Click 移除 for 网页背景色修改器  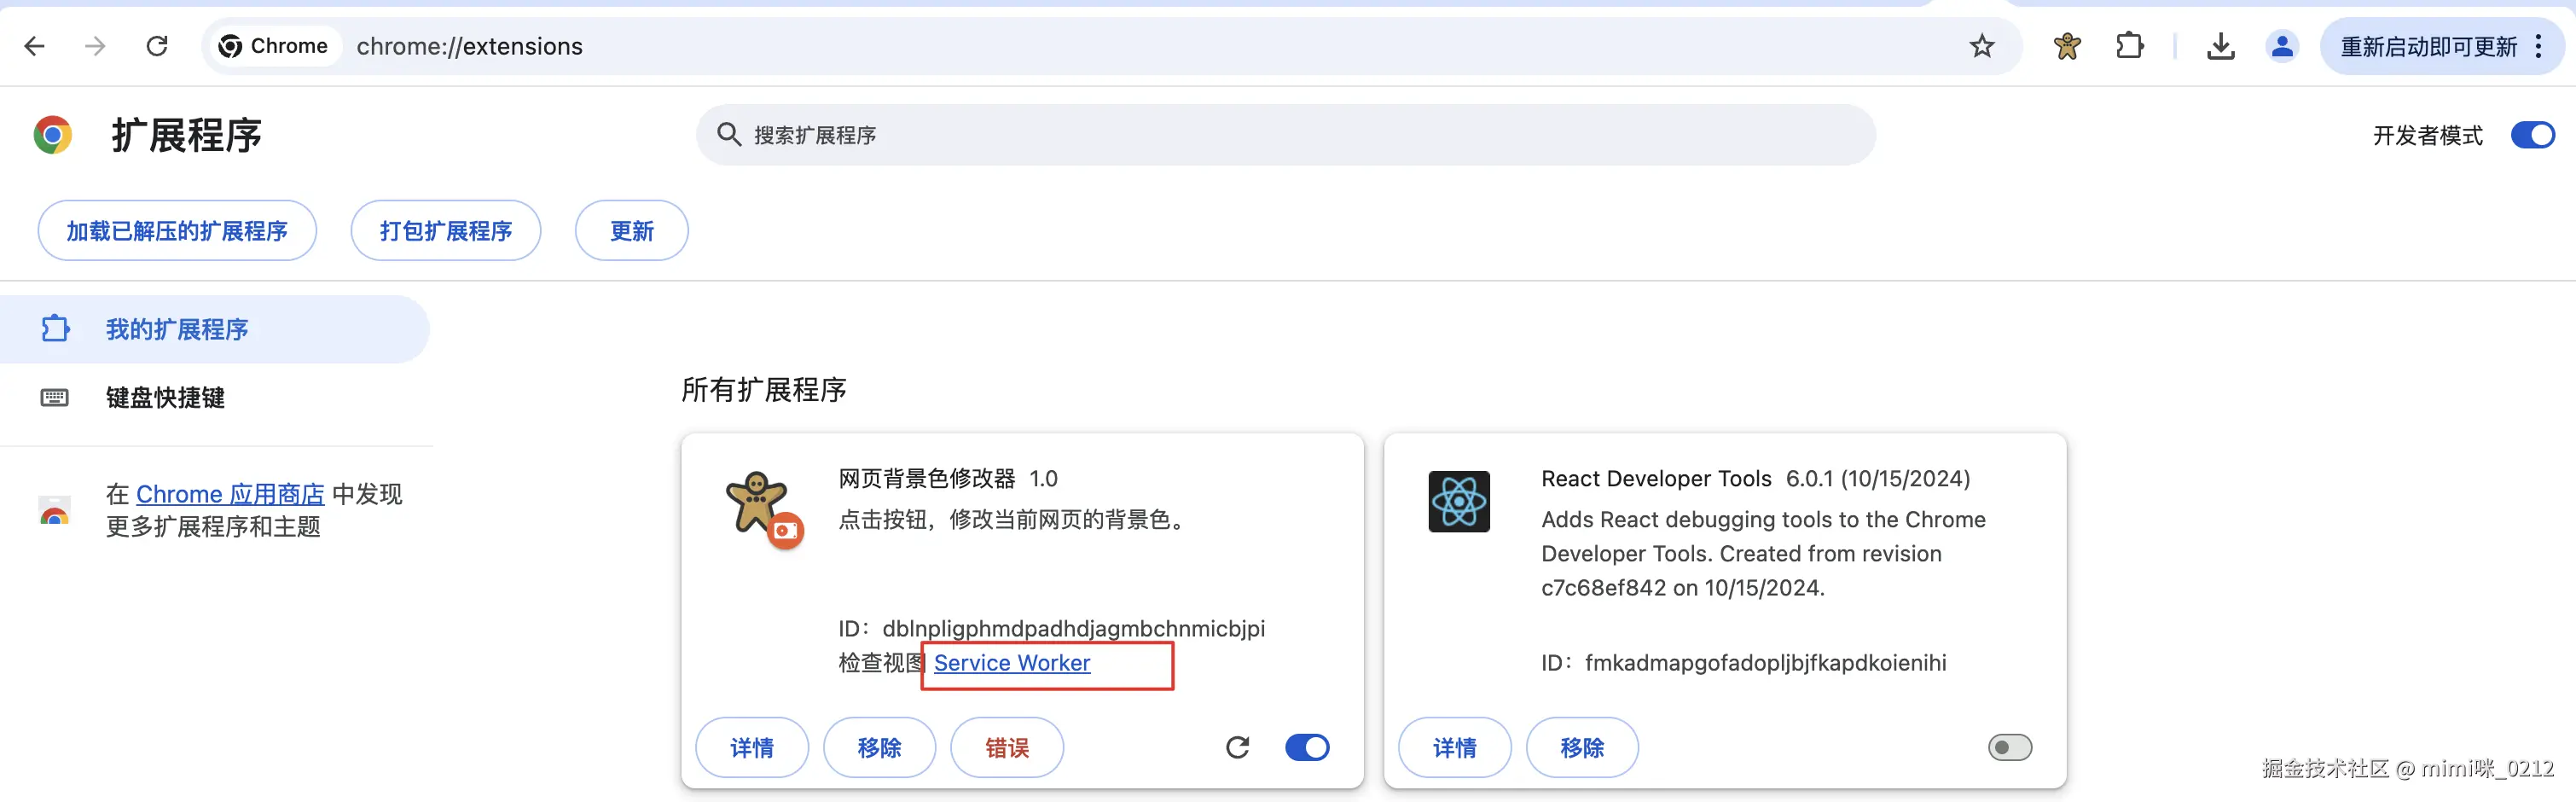click(880, 747)
